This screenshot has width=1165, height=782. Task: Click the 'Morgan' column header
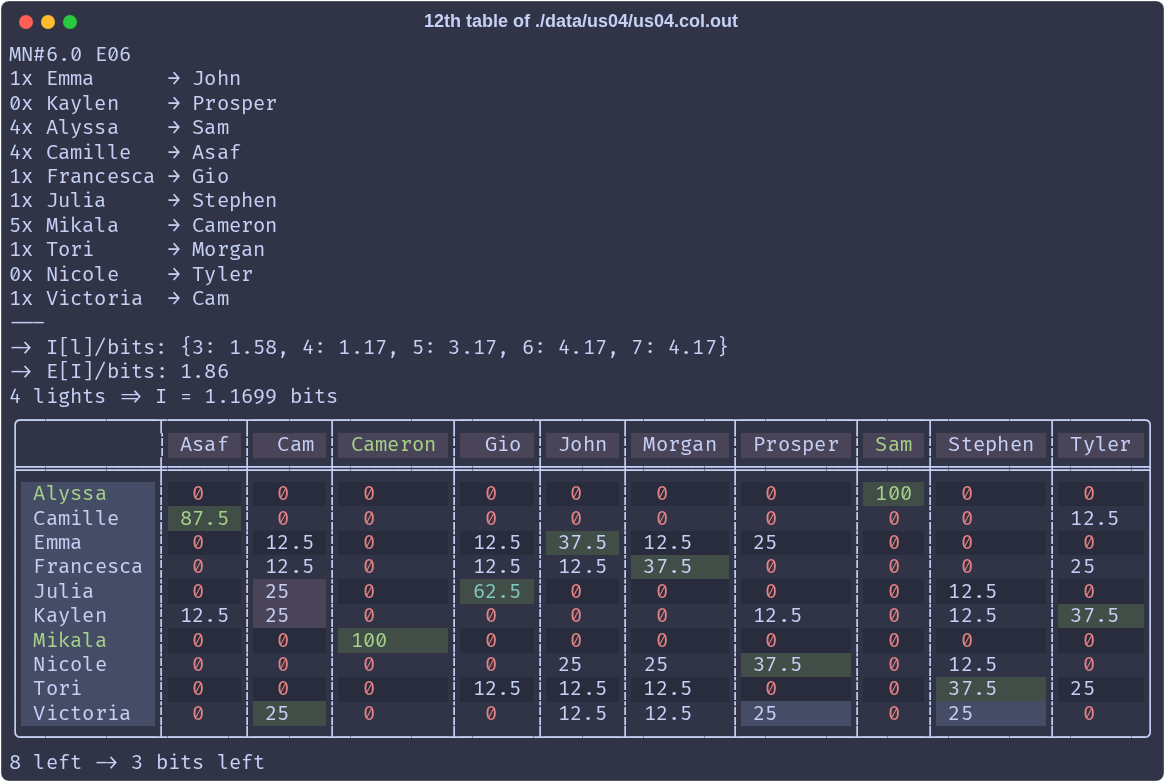coord(679,444)
